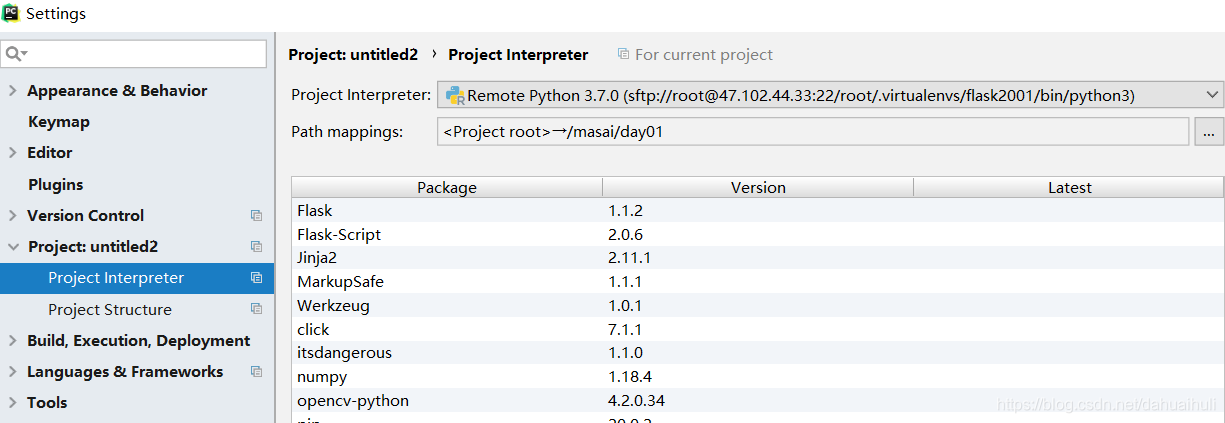Expand the Build, Execution, Deployment section
The image size is (1225, 423).
12,341
